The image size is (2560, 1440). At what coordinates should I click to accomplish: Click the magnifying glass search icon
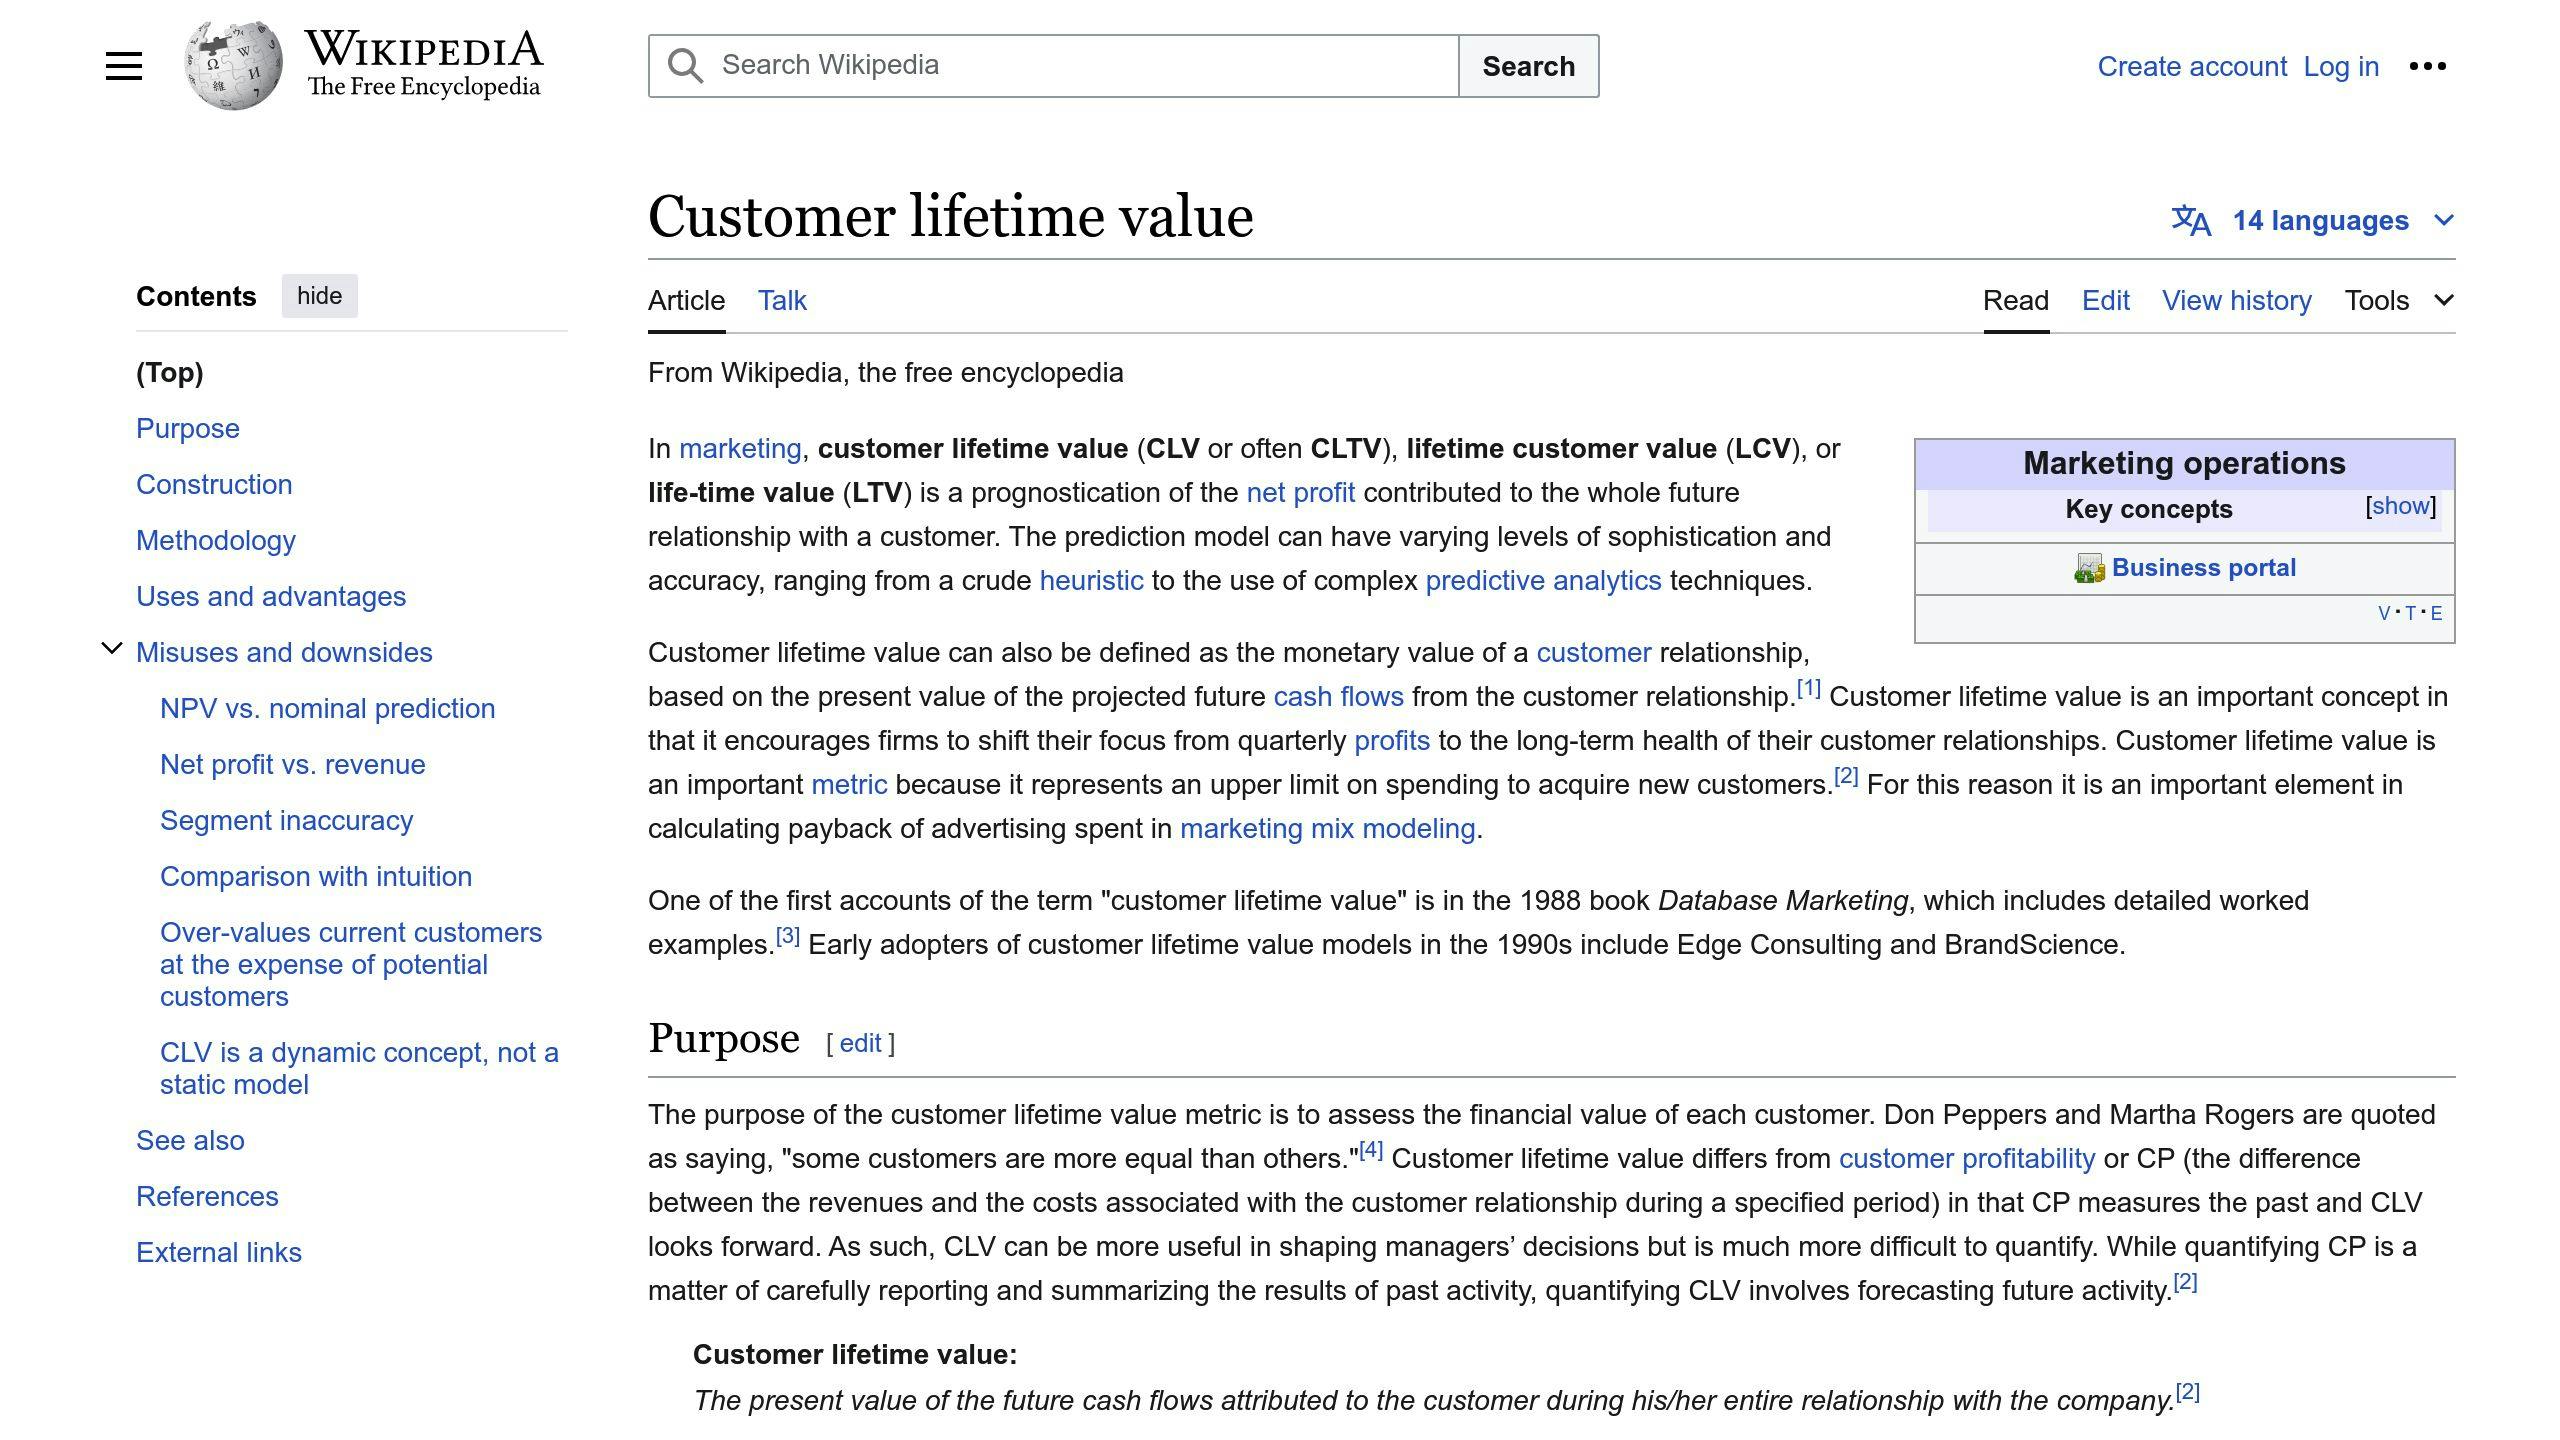pos(685,66)
